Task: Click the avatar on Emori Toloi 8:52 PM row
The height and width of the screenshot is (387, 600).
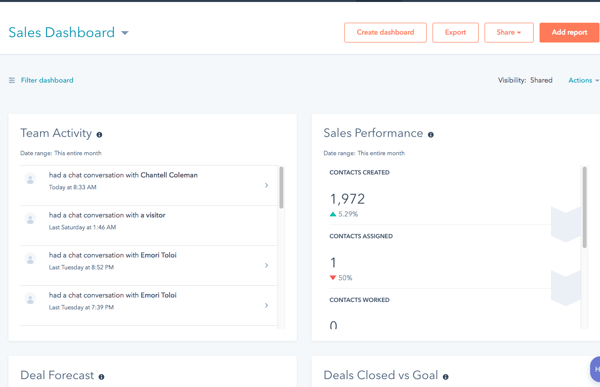Action: point(30,258)
